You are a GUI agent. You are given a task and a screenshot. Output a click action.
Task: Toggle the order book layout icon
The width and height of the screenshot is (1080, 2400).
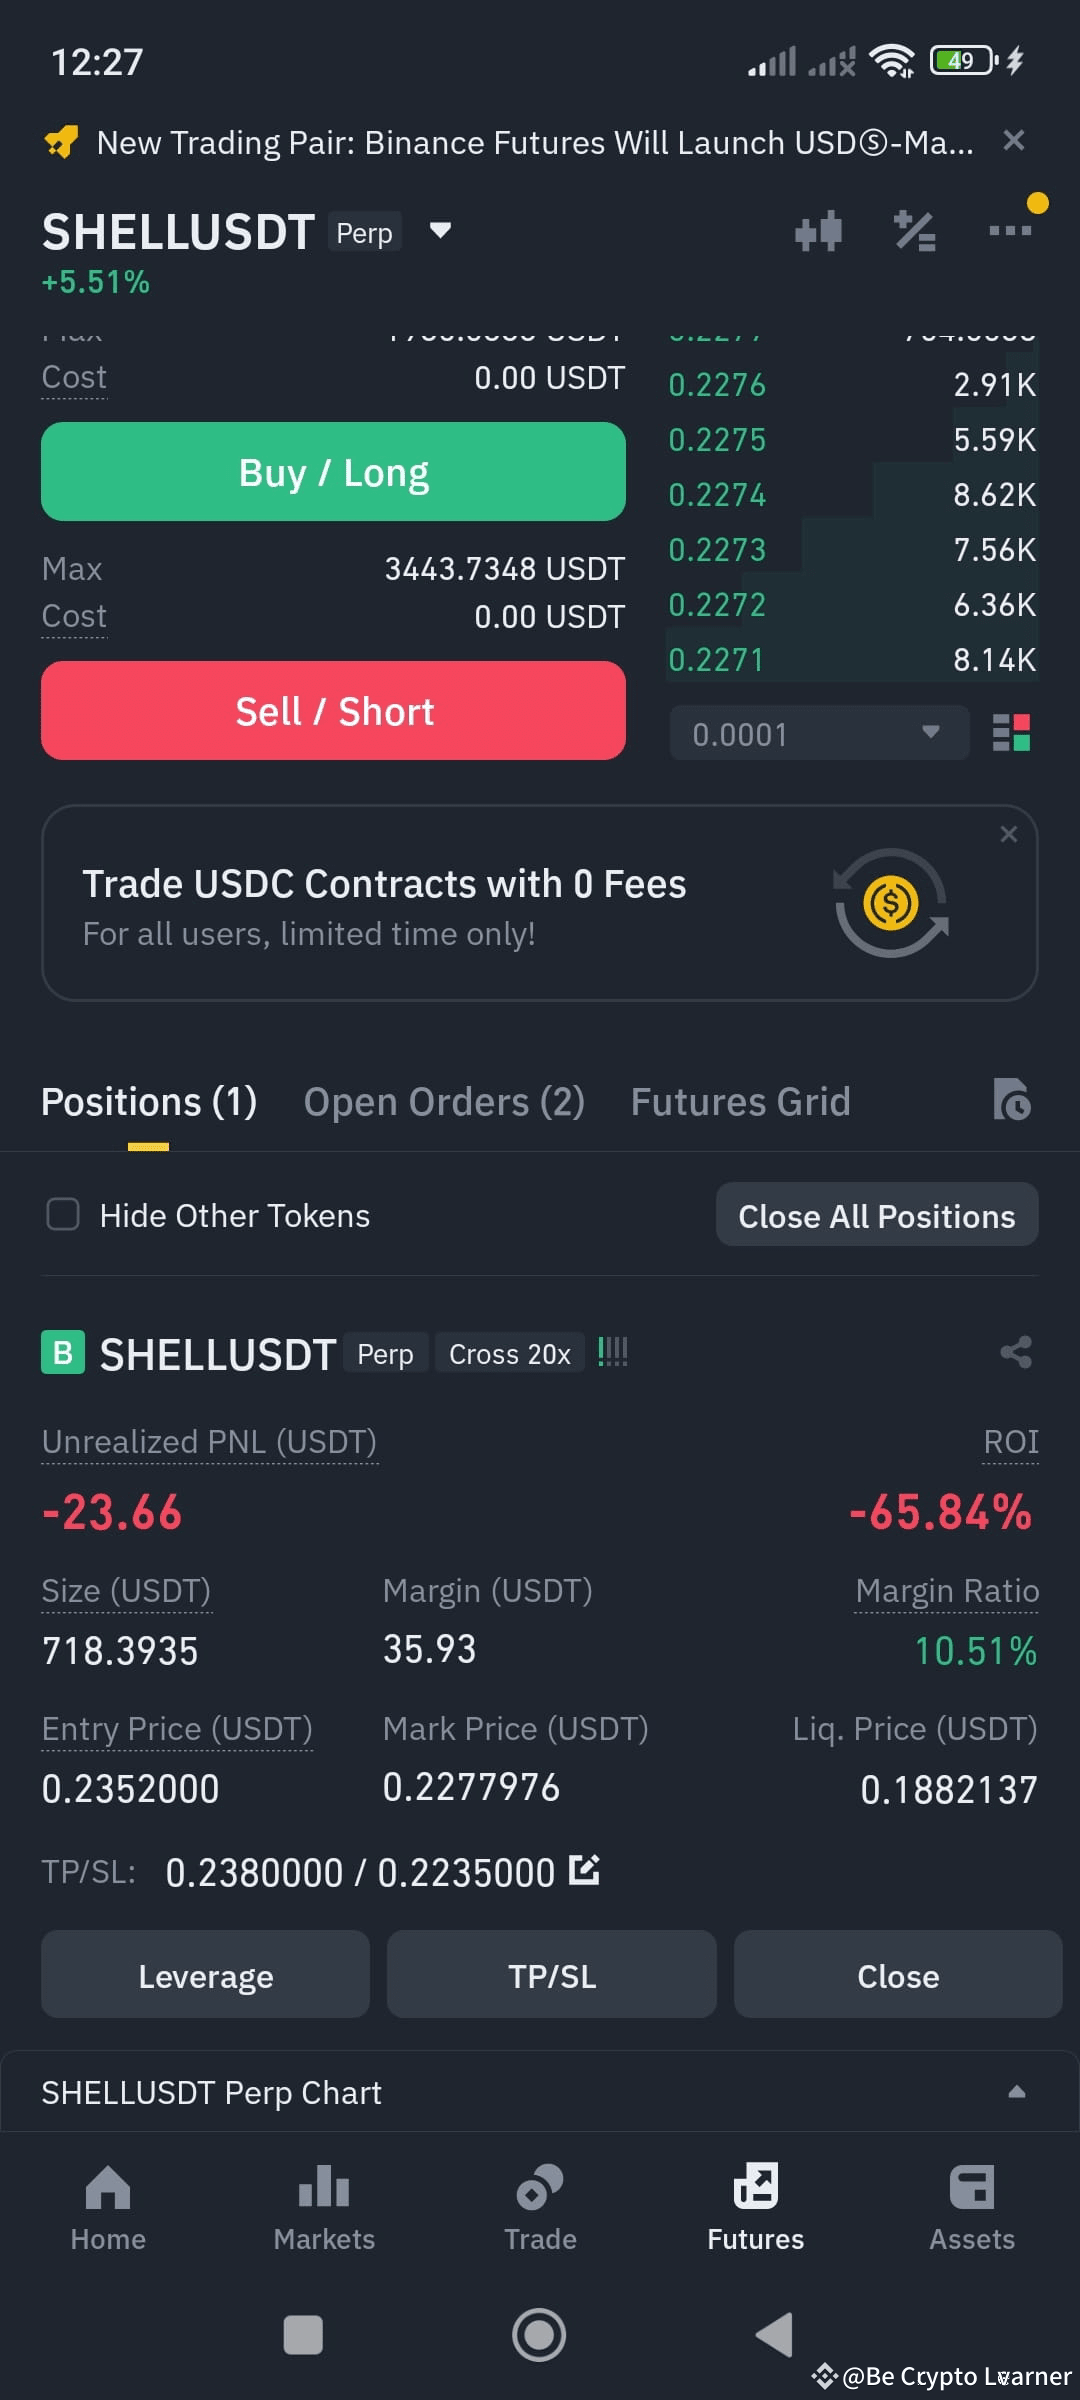click(1011, 733)
